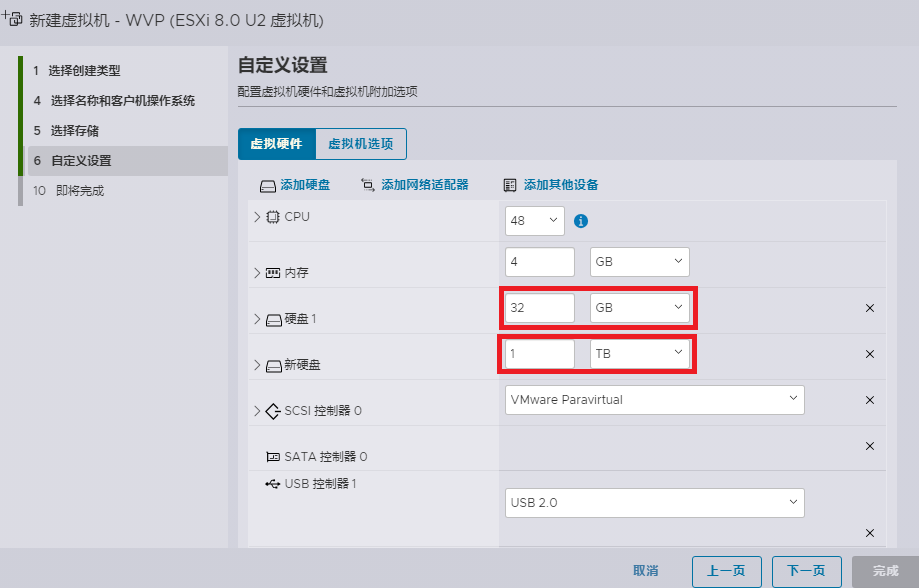Click the 下一页 next button
This screenshot has width=919, height=588.
806,571
